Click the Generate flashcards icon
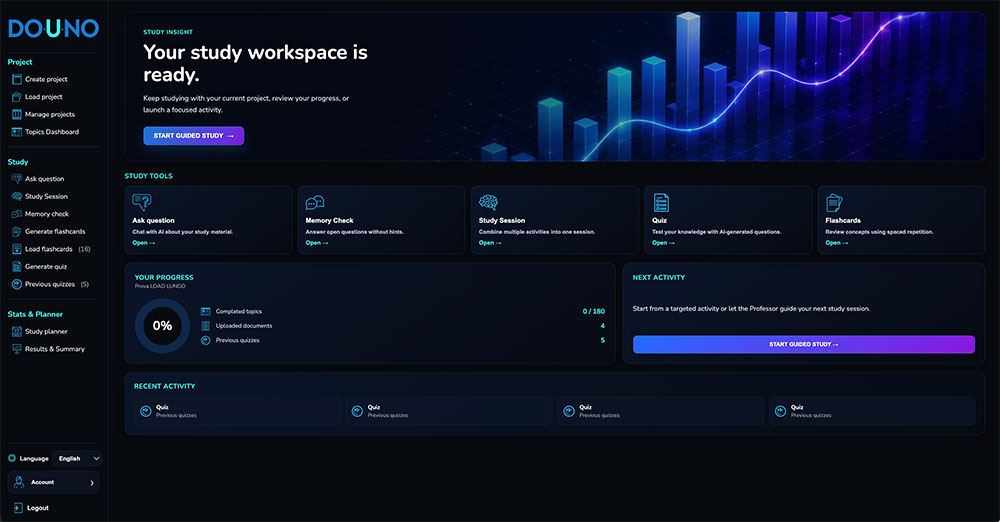 [17, 232]
